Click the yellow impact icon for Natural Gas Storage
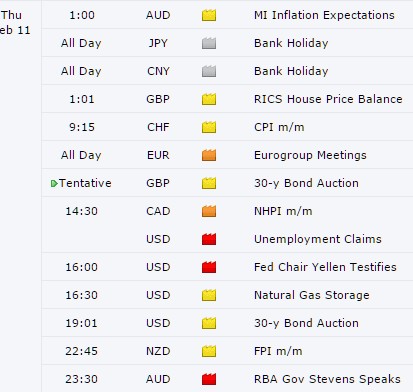This screenshot has width=413, height=392. pyautogui.click(x=209, y=295)
